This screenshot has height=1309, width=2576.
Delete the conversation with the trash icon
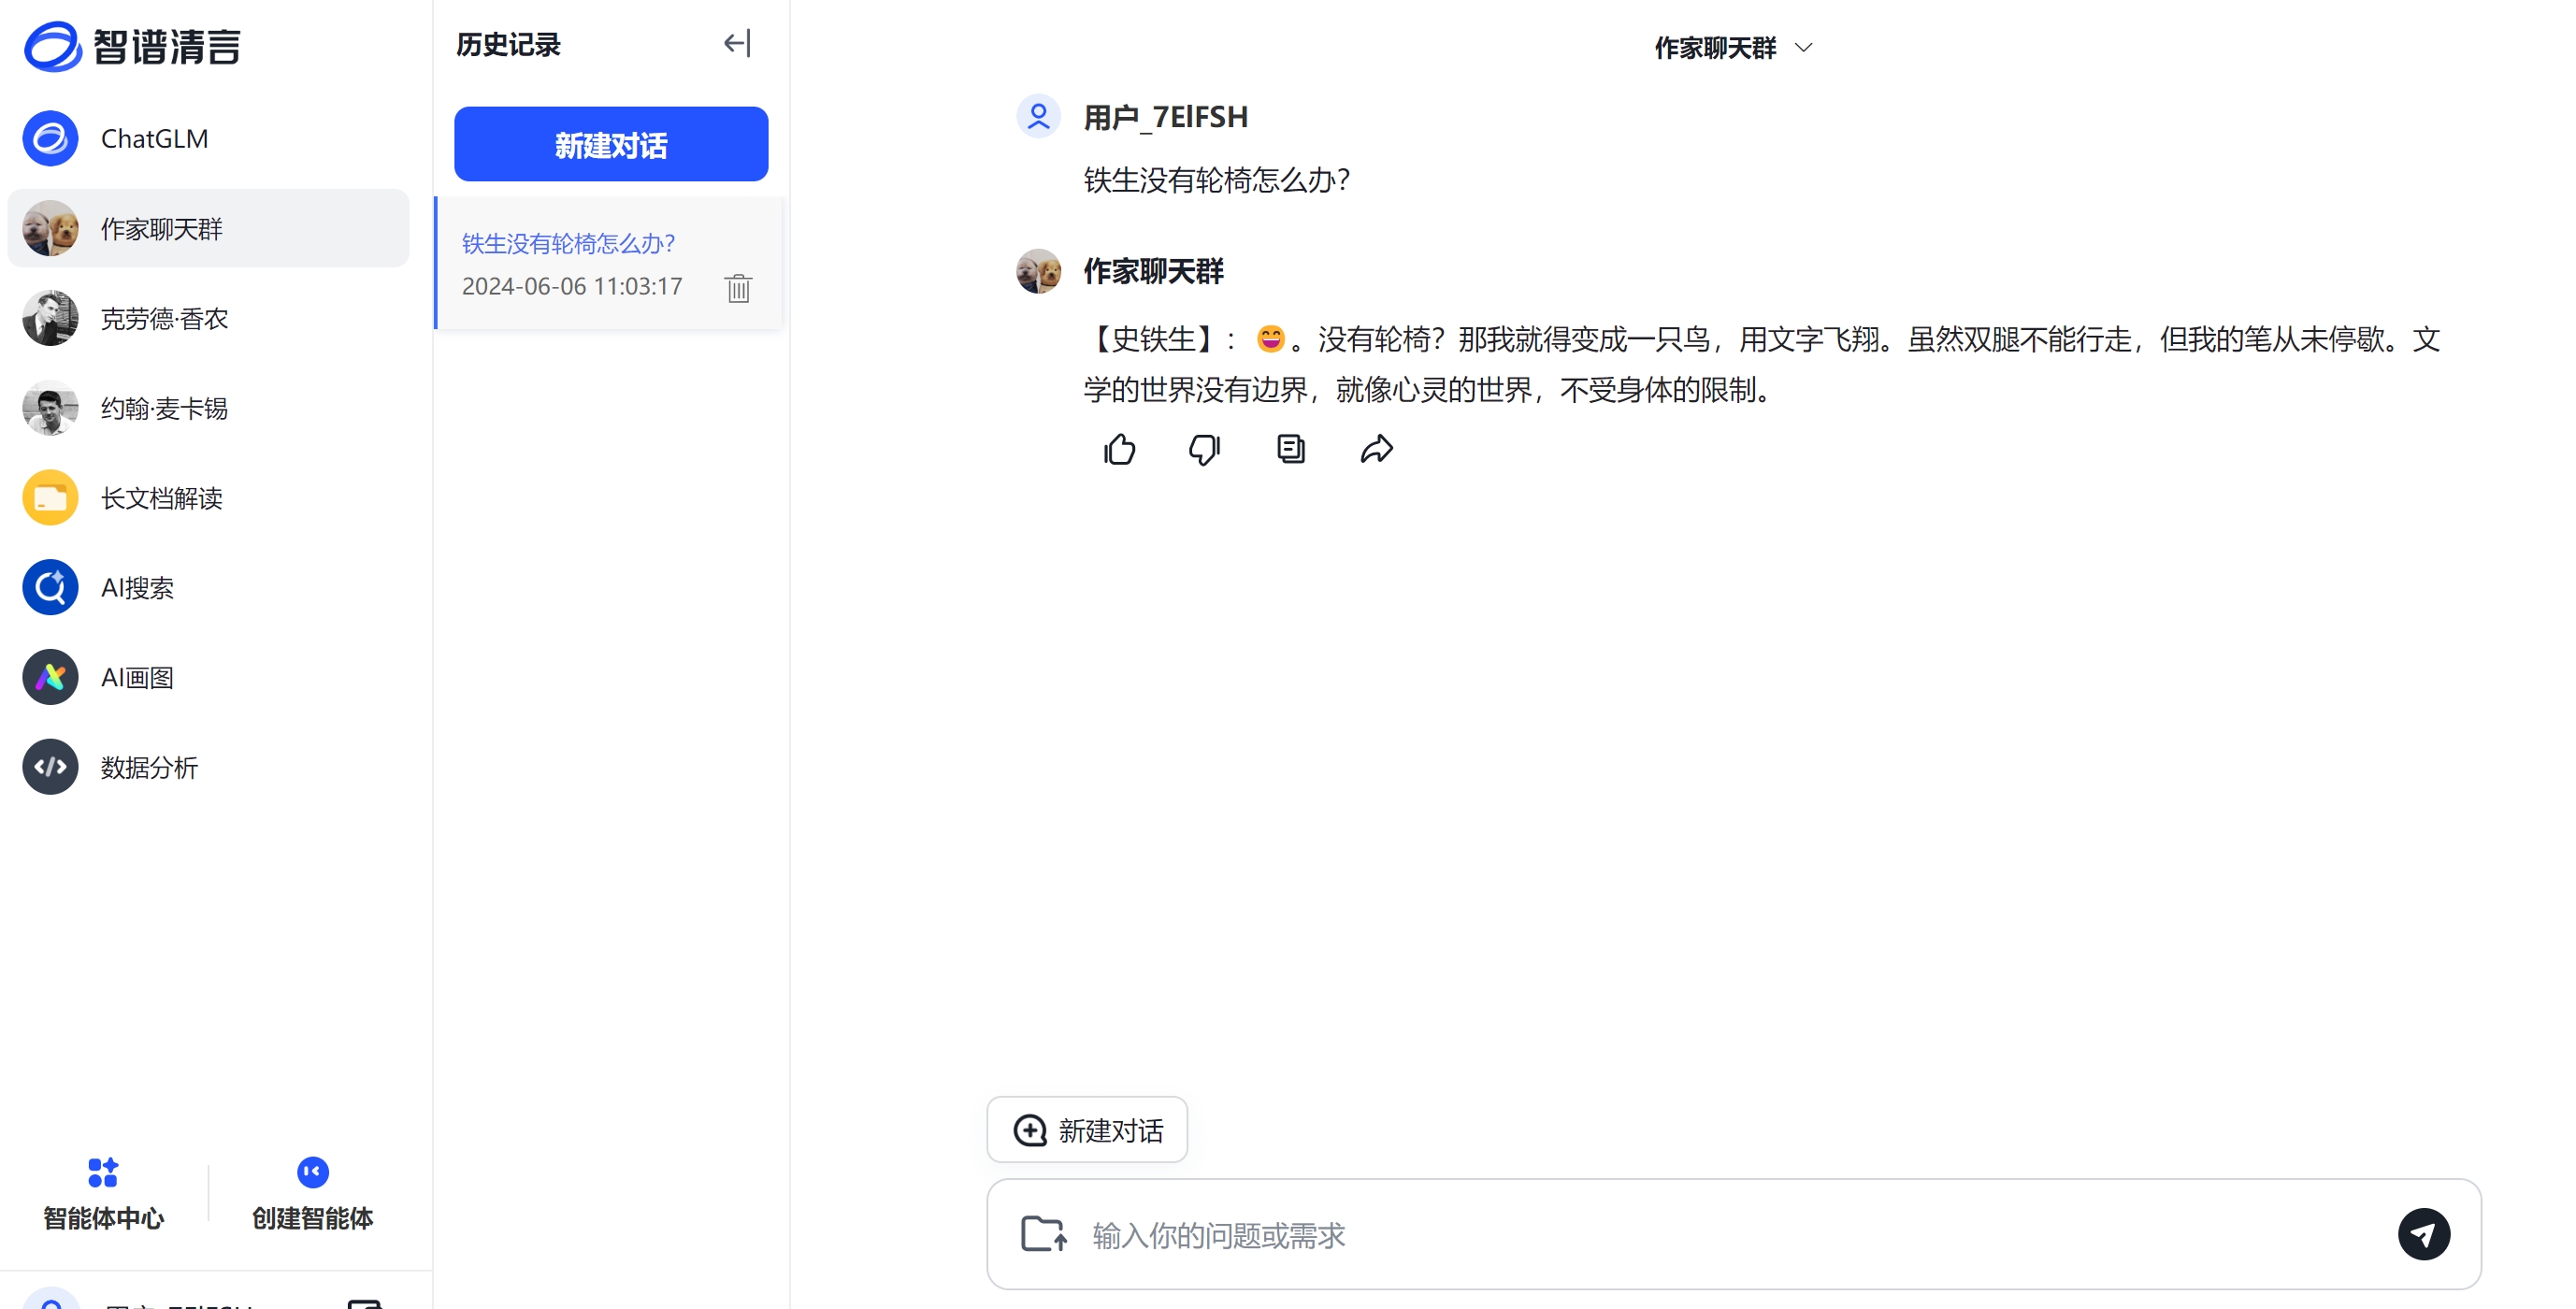point(738,288)
